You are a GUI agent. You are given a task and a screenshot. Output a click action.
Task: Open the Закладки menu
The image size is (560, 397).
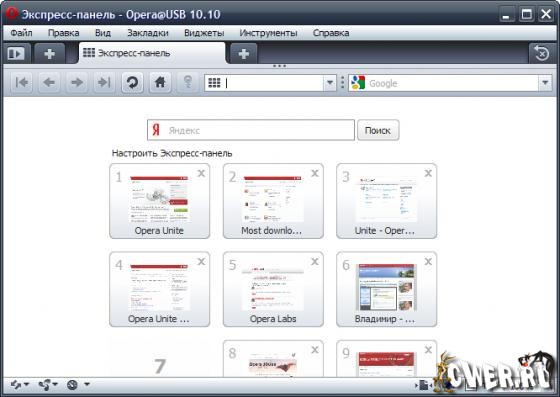pyautogui.click(x=148, y=33)
